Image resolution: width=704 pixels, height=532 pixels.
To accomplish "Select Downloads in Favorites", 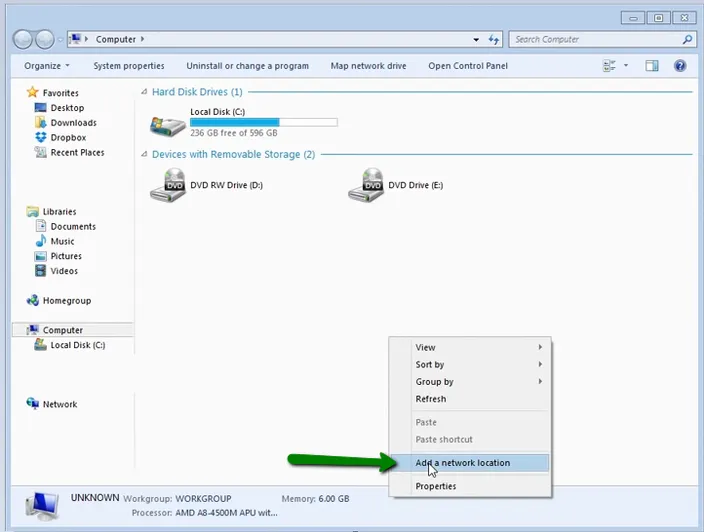I will point(74,123).
